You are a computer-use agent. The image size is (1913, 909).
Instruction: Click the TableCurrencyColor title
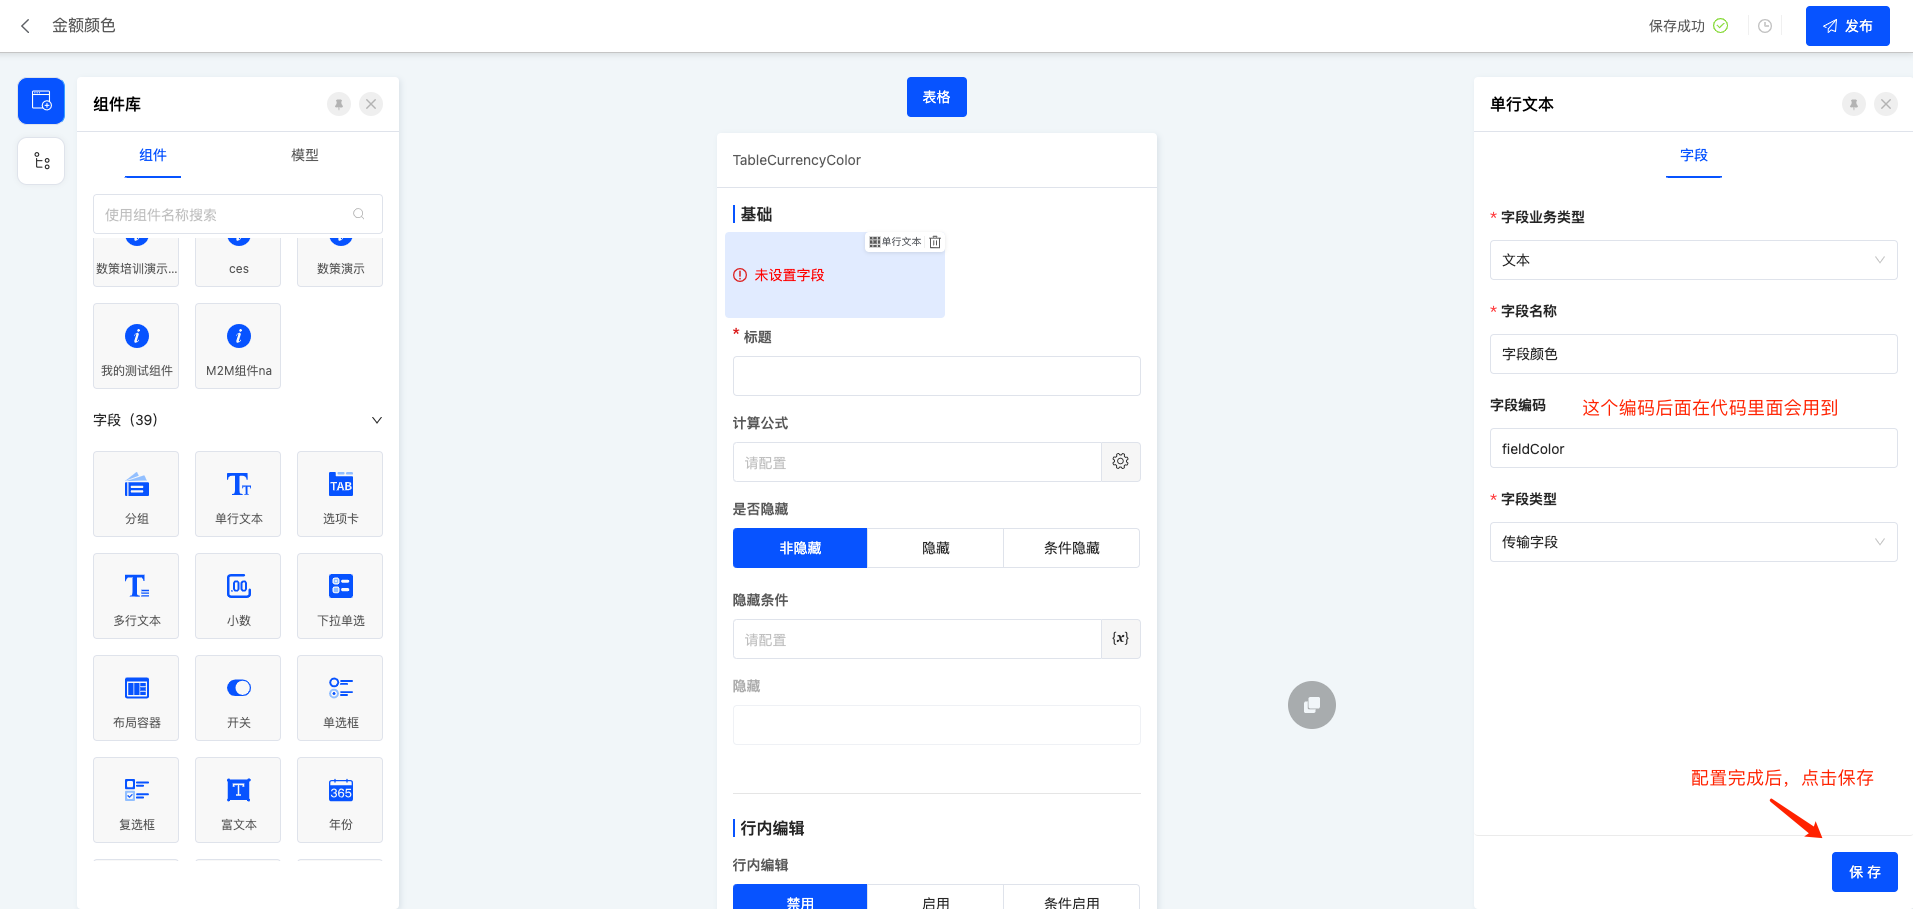pyautogui.click(x=796, y=160)
